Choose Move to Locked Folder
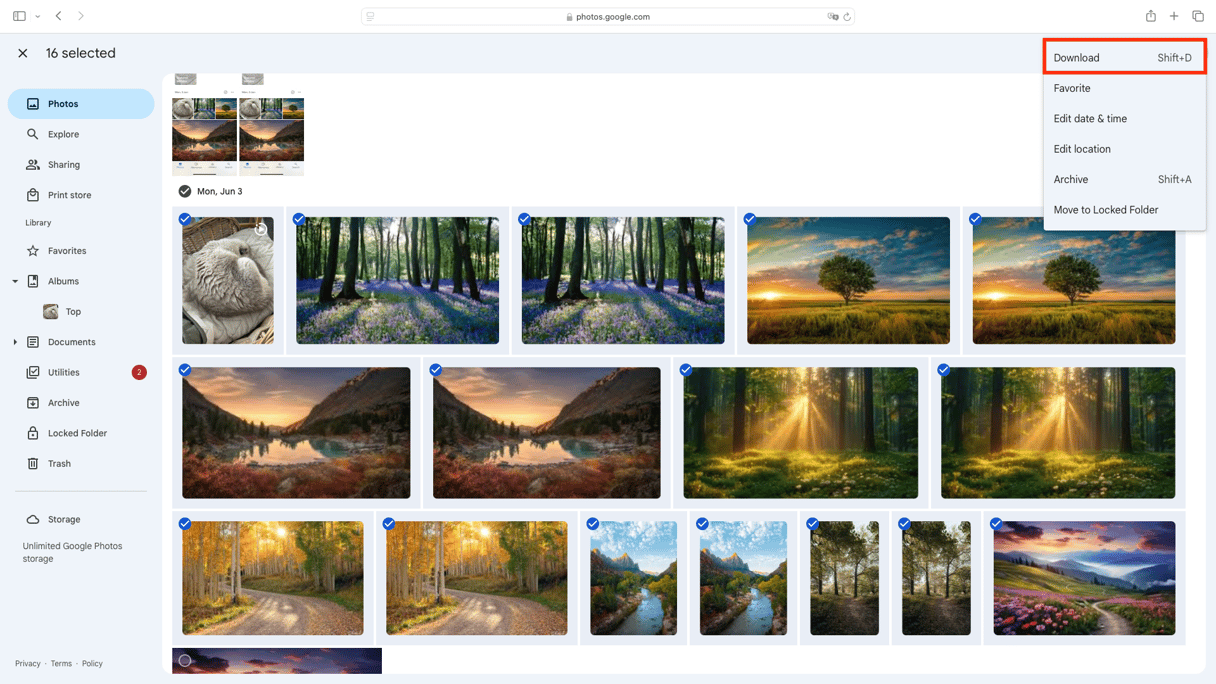 1125,210
